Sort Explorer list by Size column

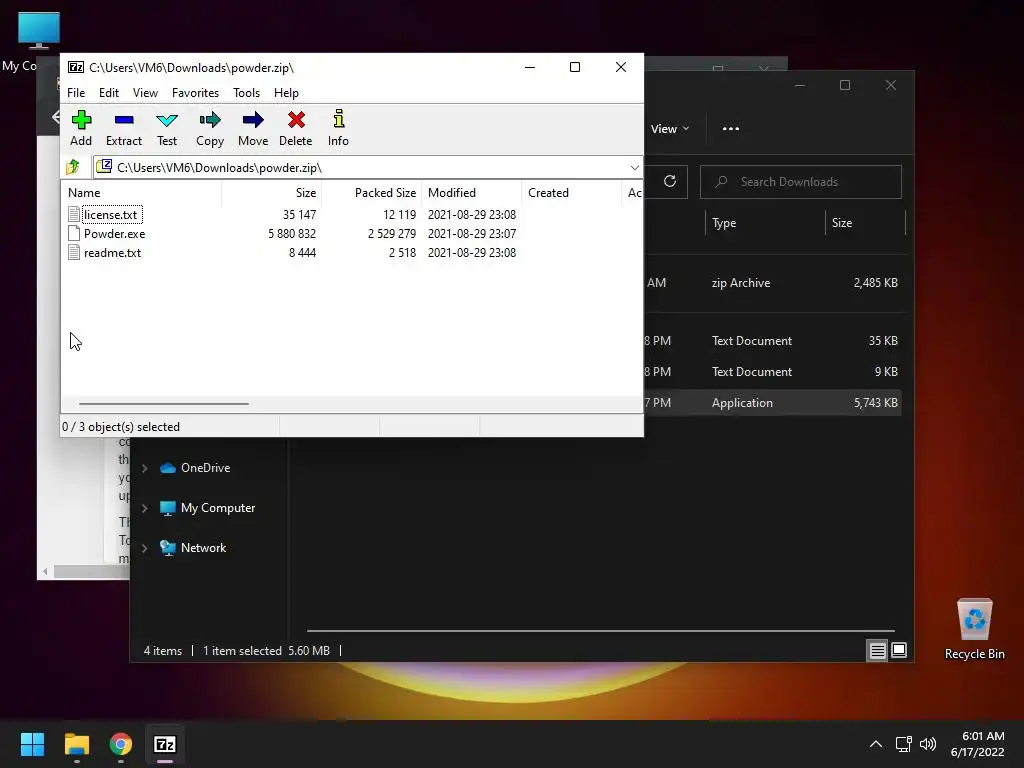pyautogui.click(x=865, y=223)
